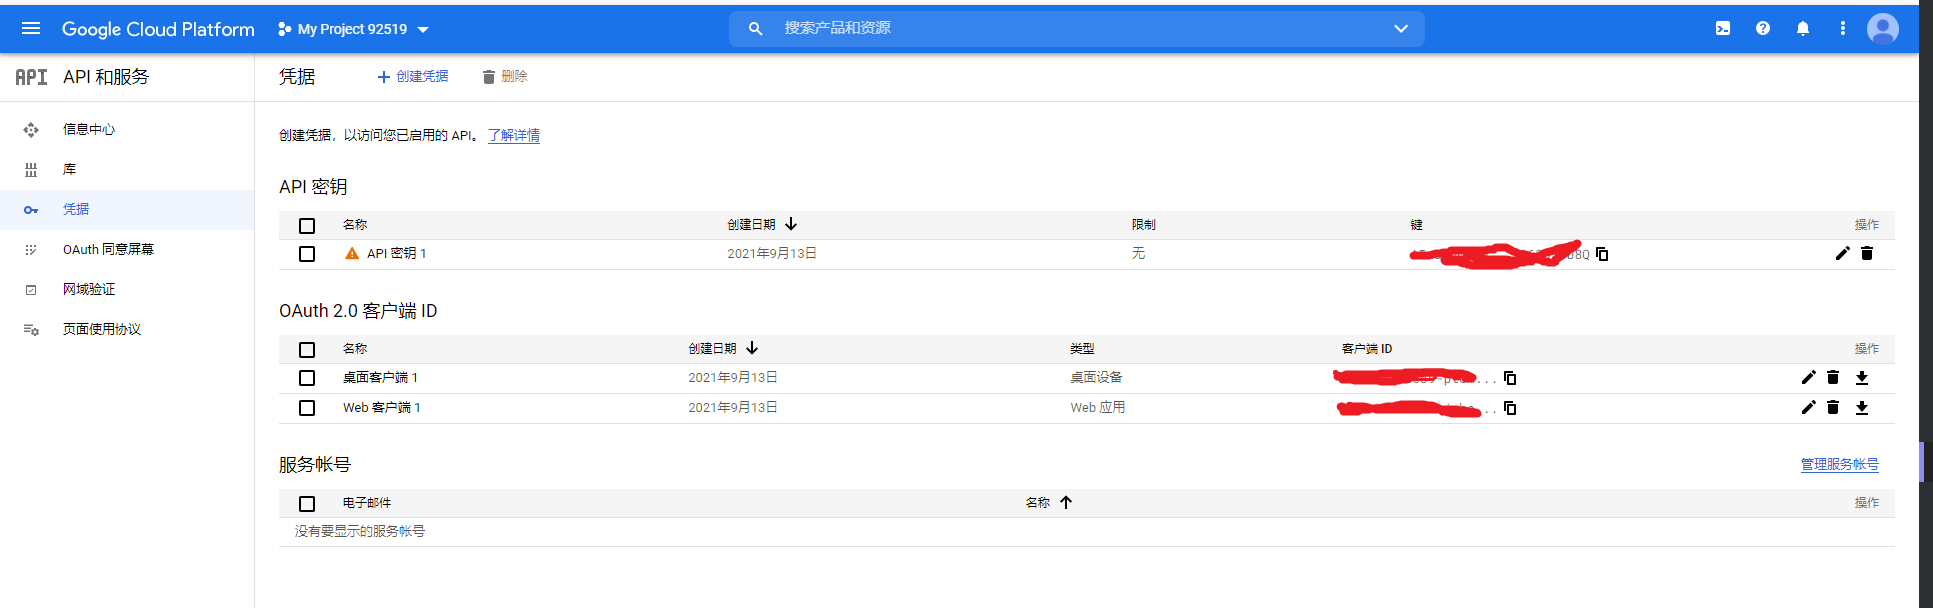
Task: Delete Web 客户端 1 with trash icon
Action: tap(1833, 407)
